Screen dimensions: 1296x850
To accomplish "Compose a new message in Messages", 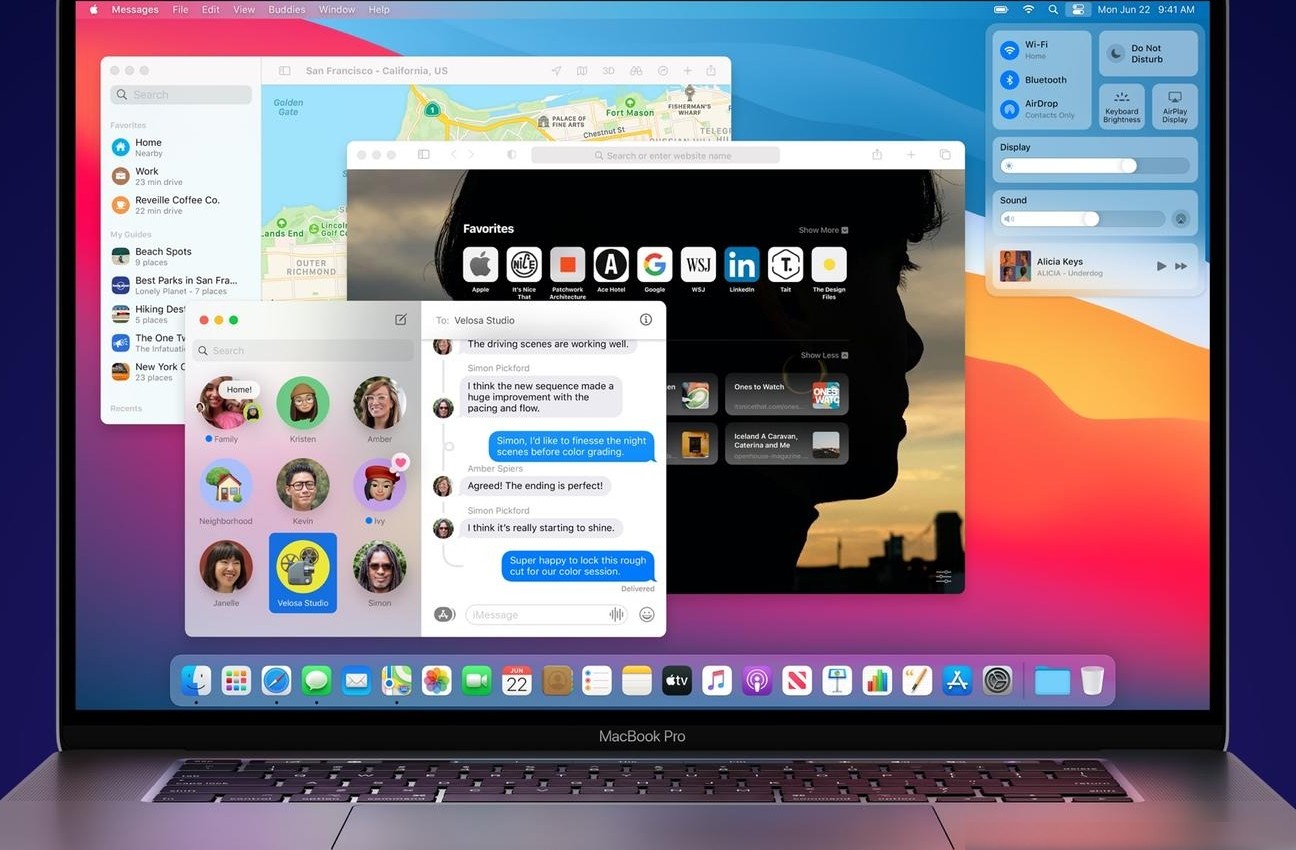I will pos(401,320).
